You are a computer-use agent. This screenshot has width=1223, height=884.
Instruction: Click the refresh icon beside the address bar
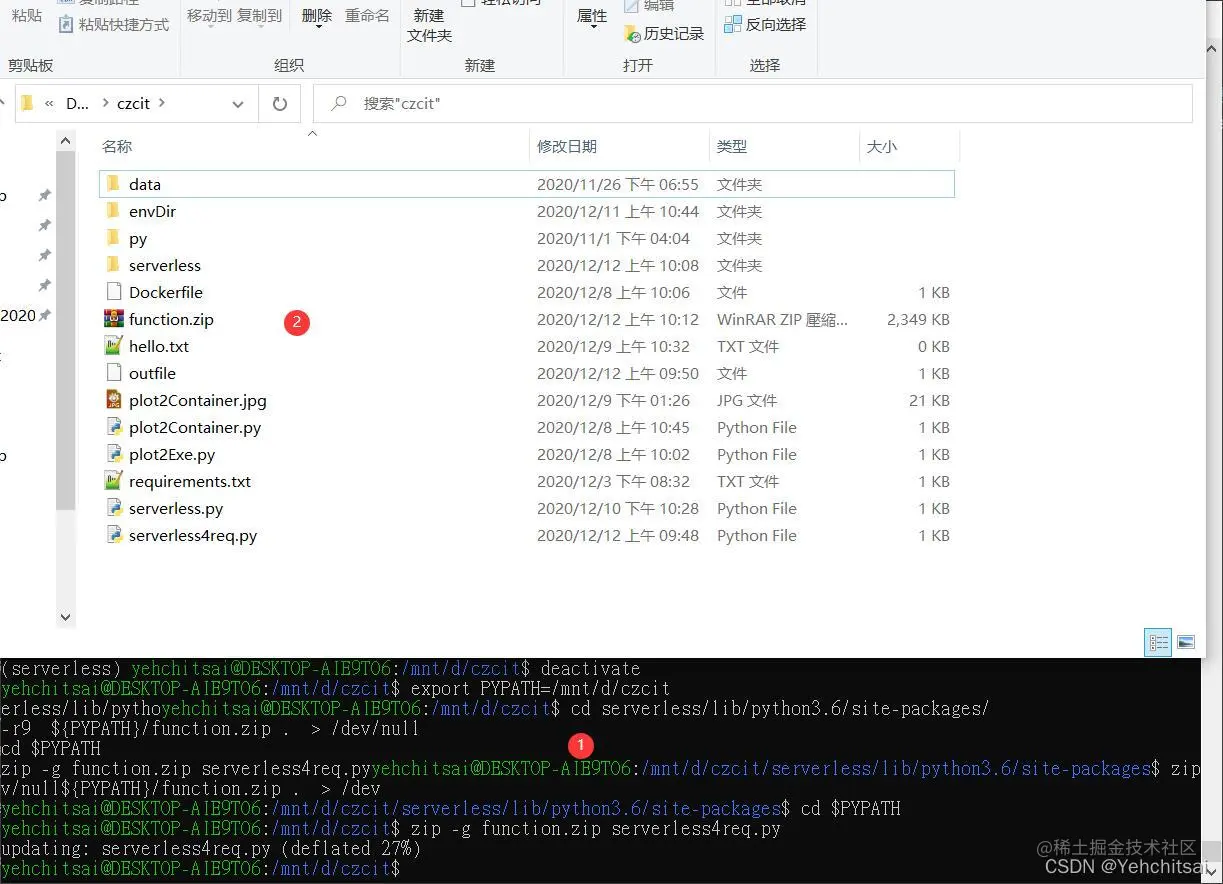click(x=280, y=103)
